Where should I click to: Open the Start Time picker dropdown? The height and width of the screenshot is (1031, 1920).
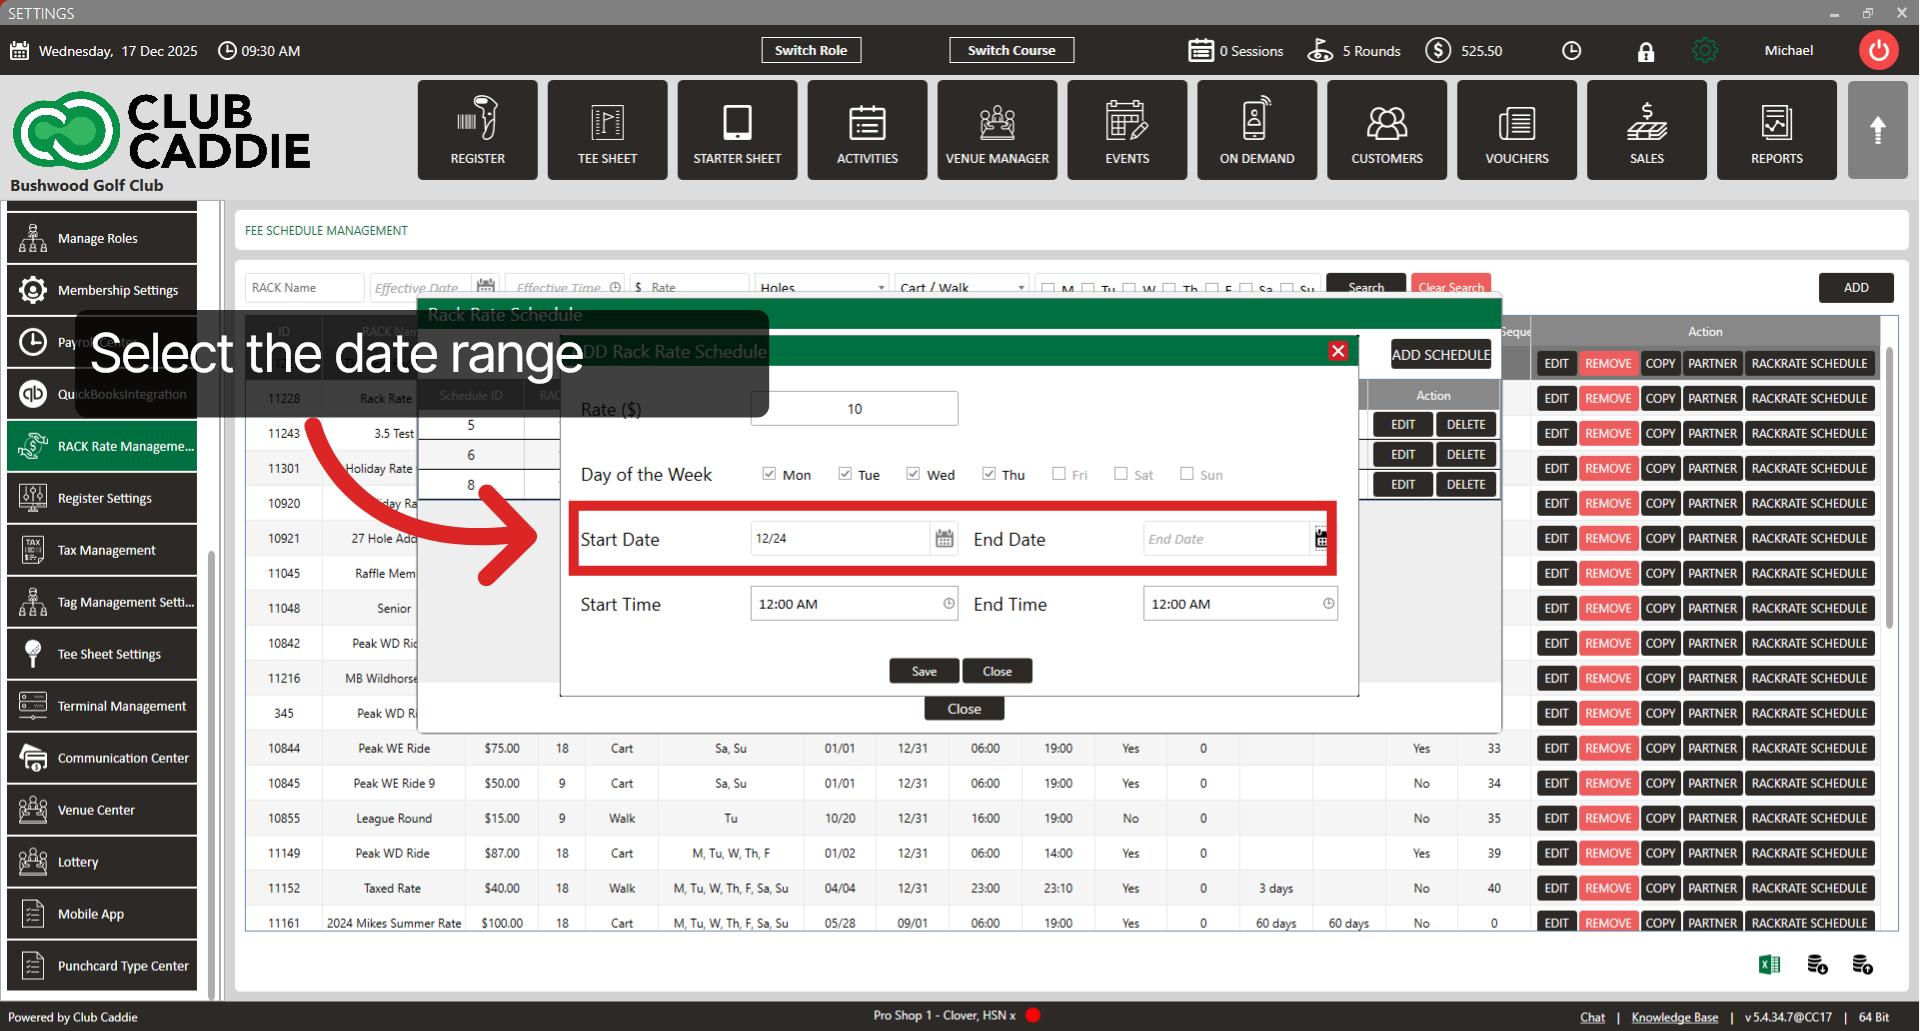coord(948,604)
